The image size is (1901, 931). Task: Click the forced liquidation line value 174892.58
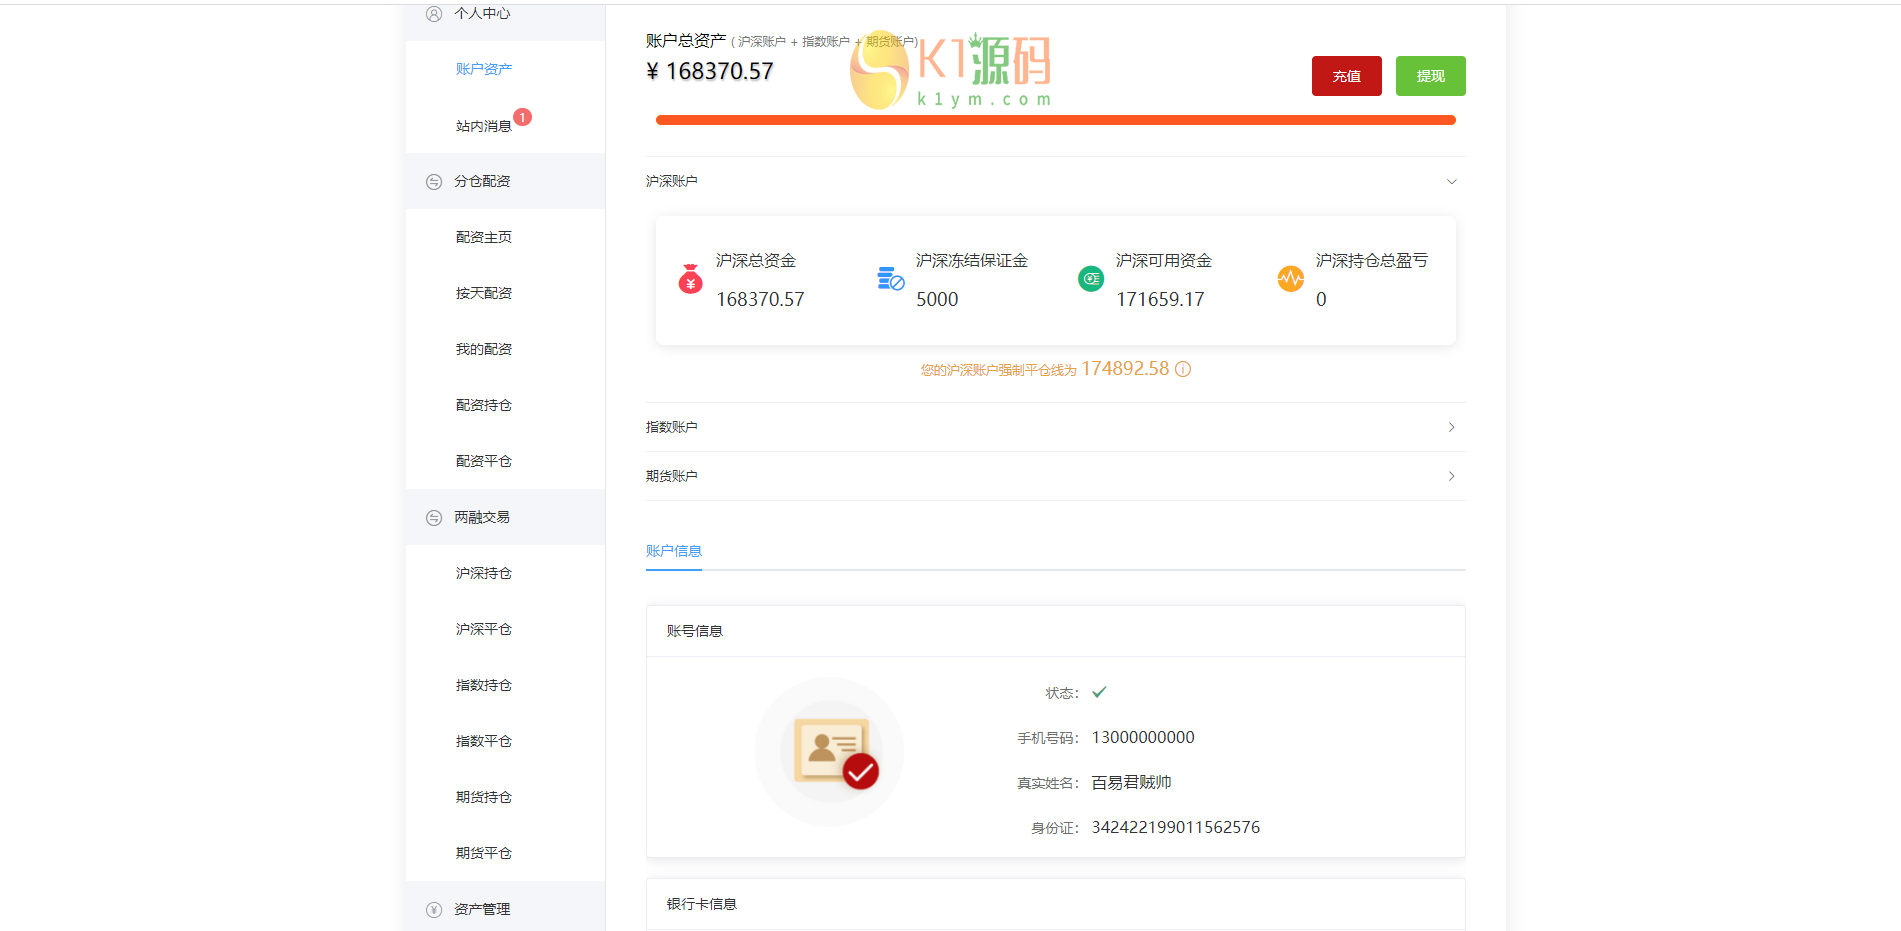(1125, 368)
